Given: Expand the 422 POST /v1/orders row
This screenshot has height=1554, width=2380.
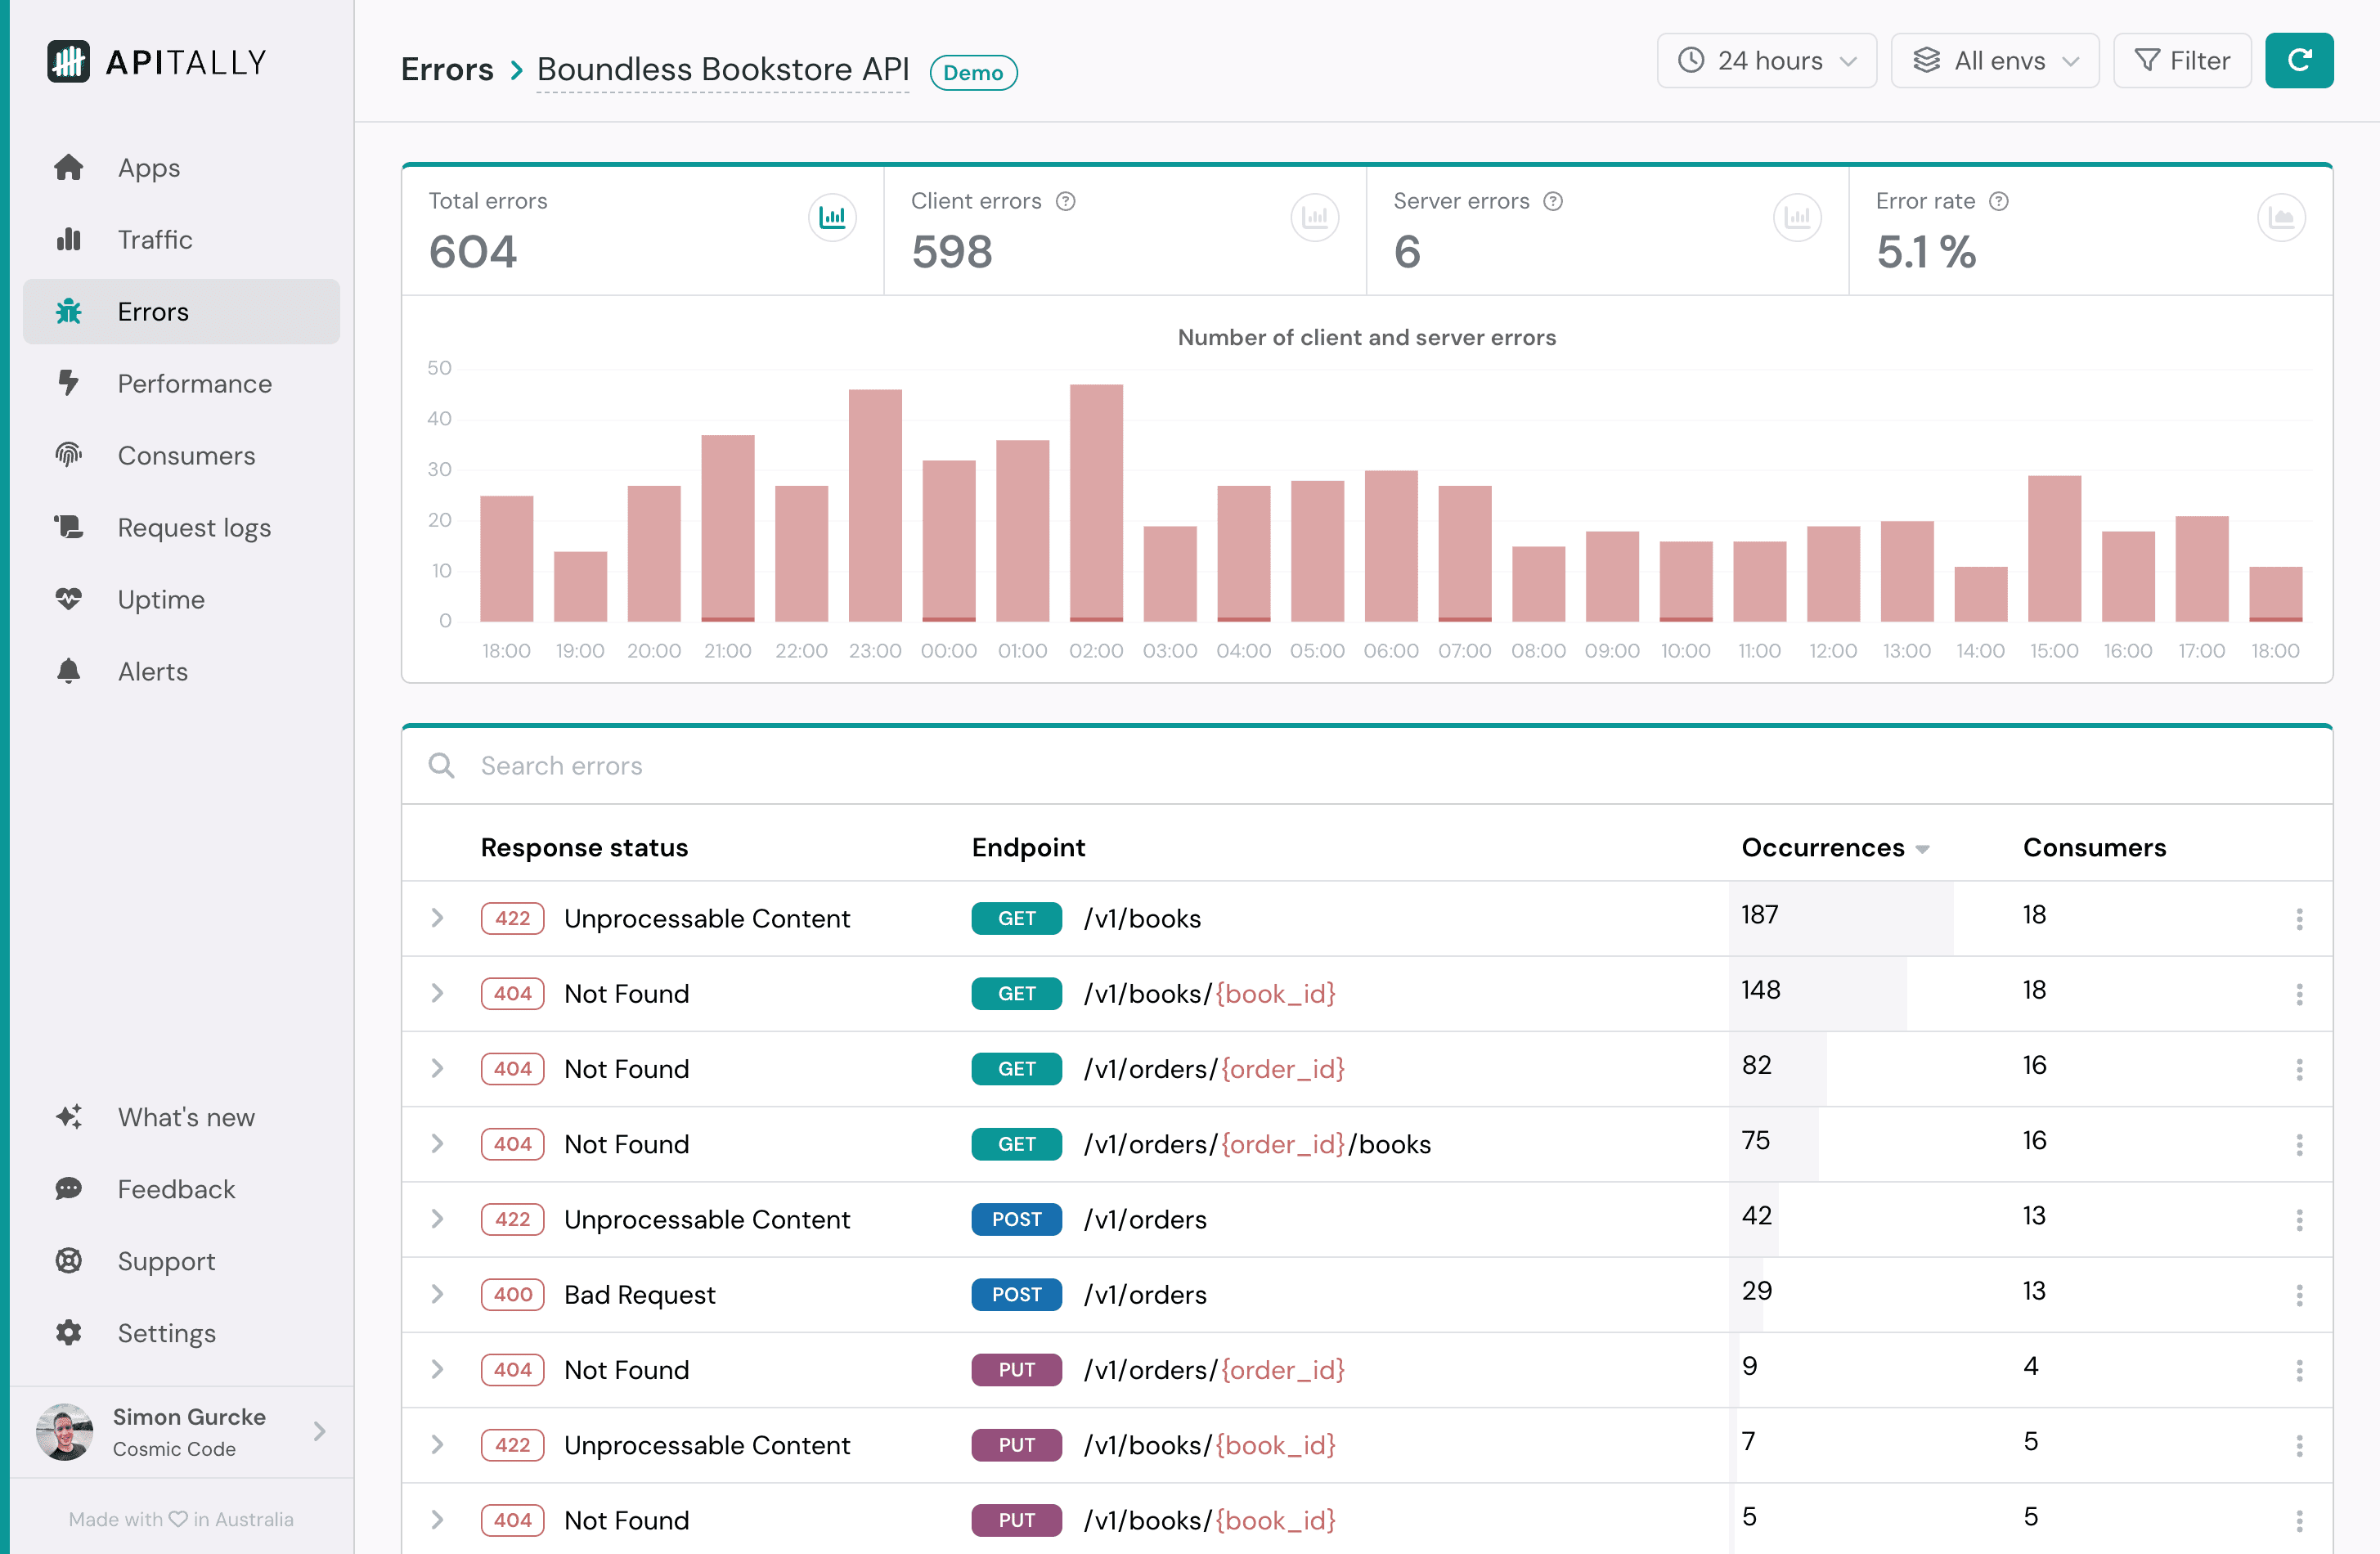Looking at the screenshot, I should pyautogui.click(x=437, y=1219).
